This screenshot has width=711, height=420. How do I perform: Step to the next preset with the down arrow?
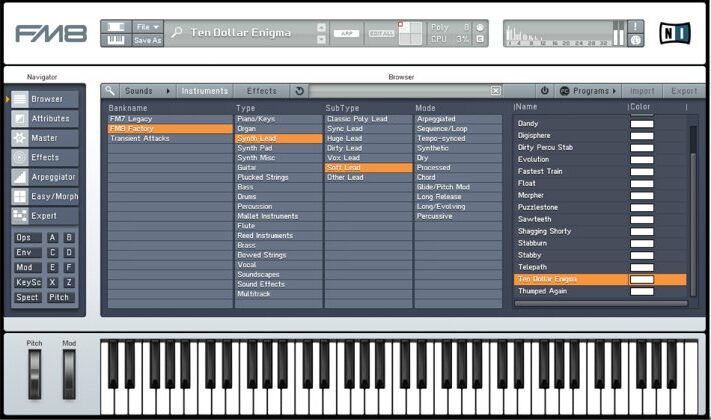point(321,39)
